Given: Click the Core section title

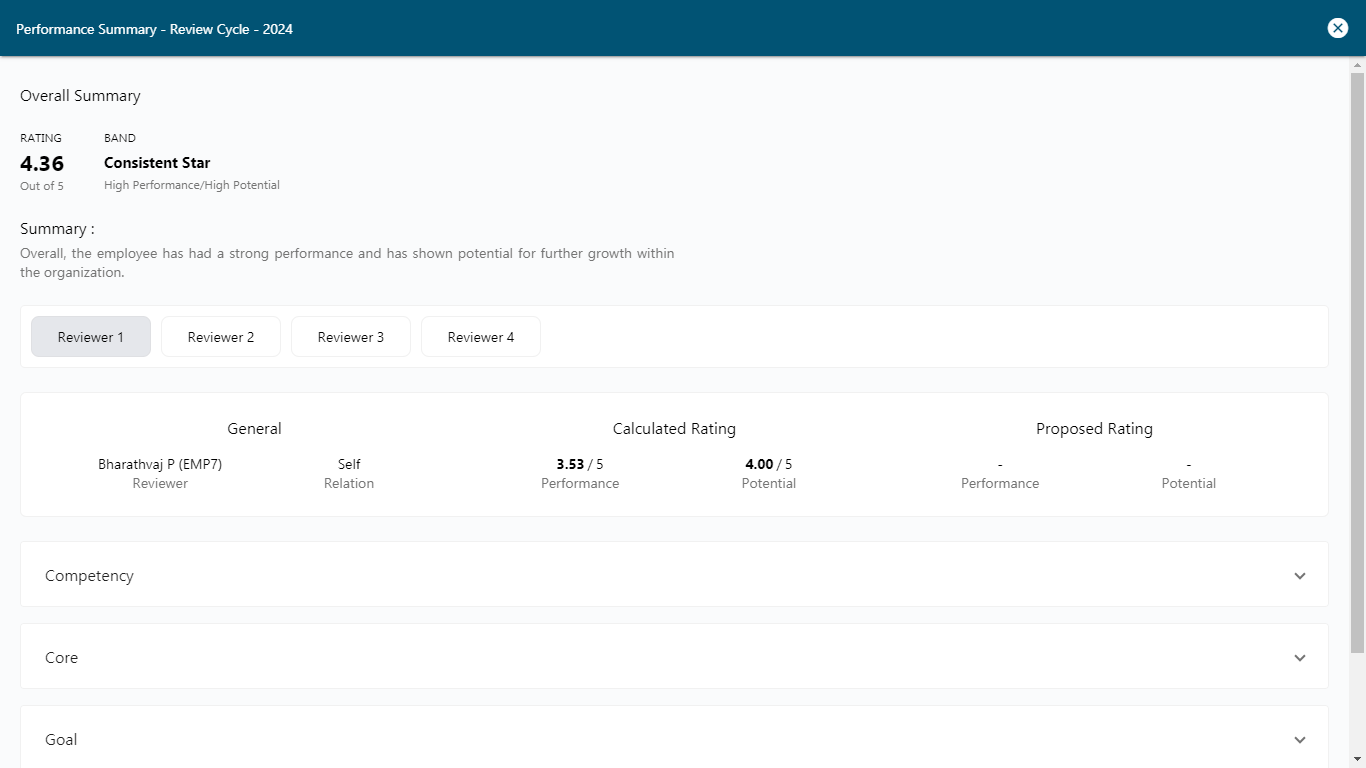Looking at the screenshot, I should pos(61,658).
